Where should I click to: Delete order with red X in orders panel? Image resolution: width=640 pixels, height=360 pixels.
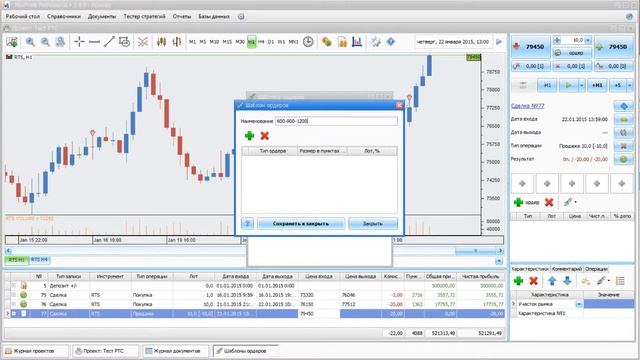549,202
